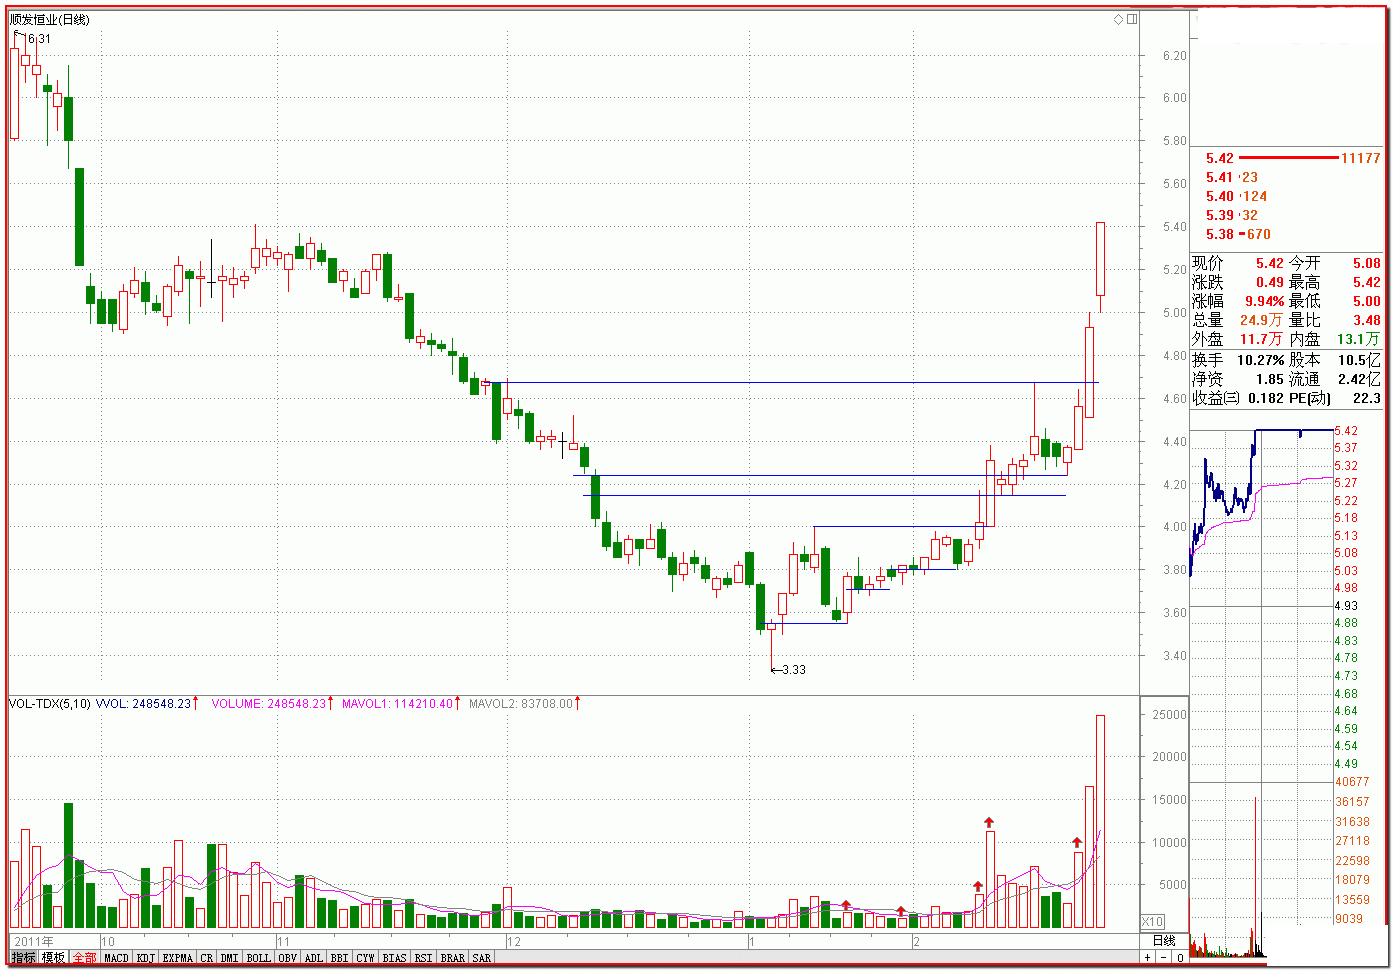Click the 涨幅 value 9.94%
1393x971 pixels.
tap(1264, 301)
